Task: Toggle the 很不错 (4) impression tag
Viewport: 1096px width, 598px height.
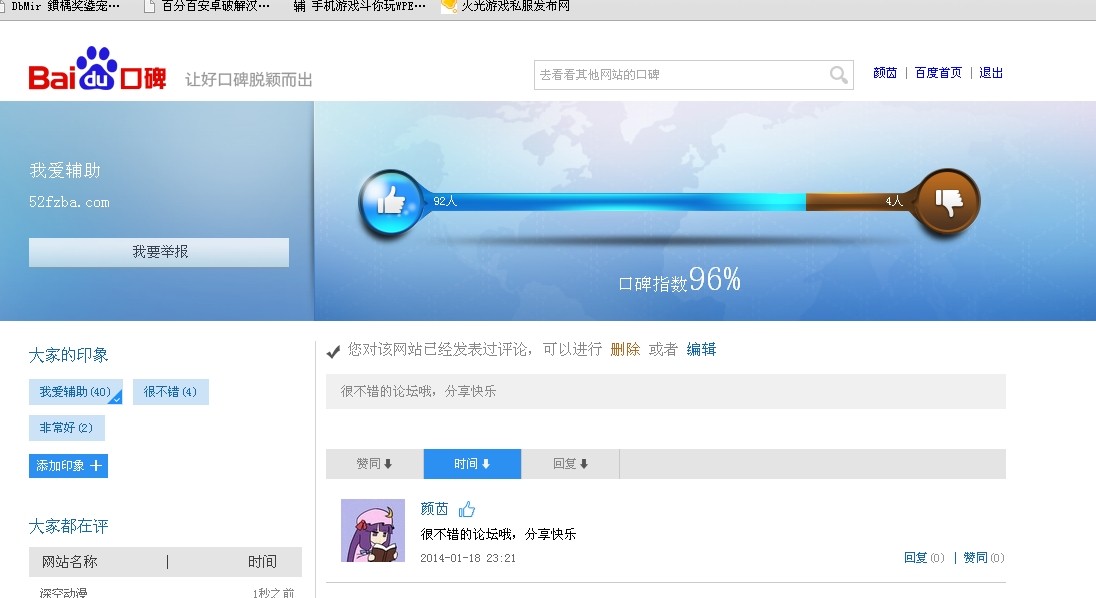Action: click(170, 392)
